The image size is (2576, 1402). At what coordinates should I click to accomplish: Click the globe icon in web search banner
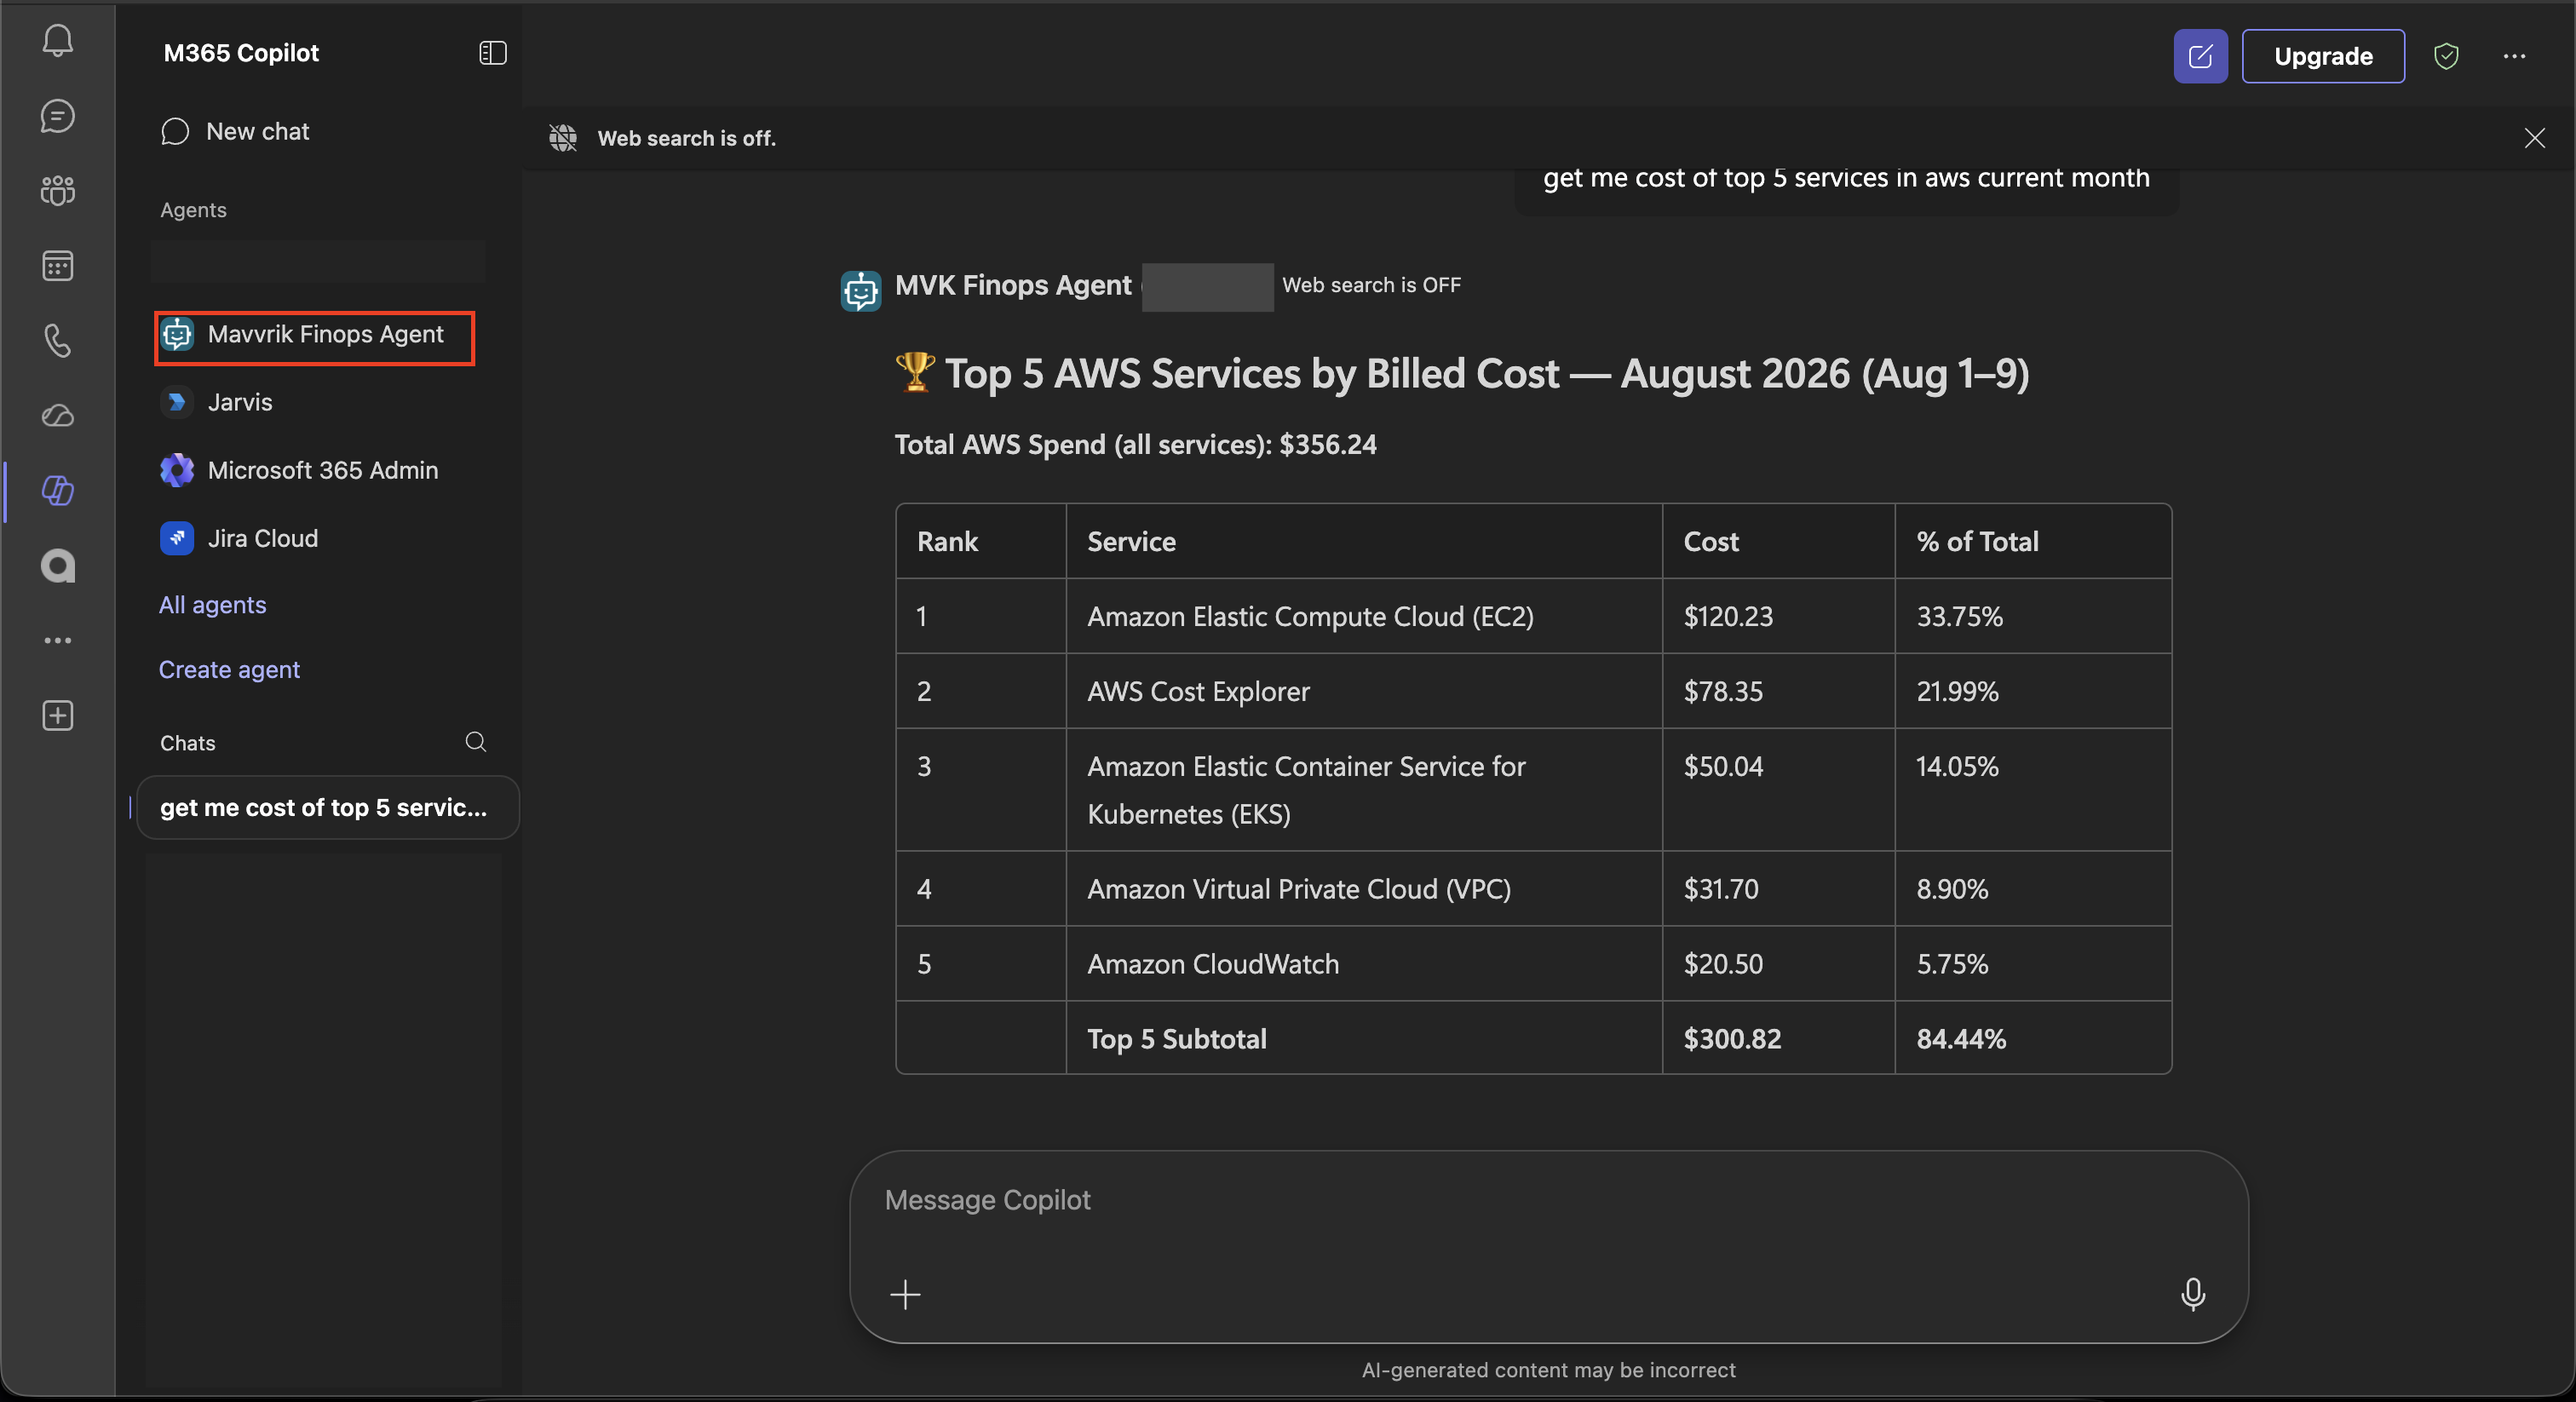coord(563,138)
